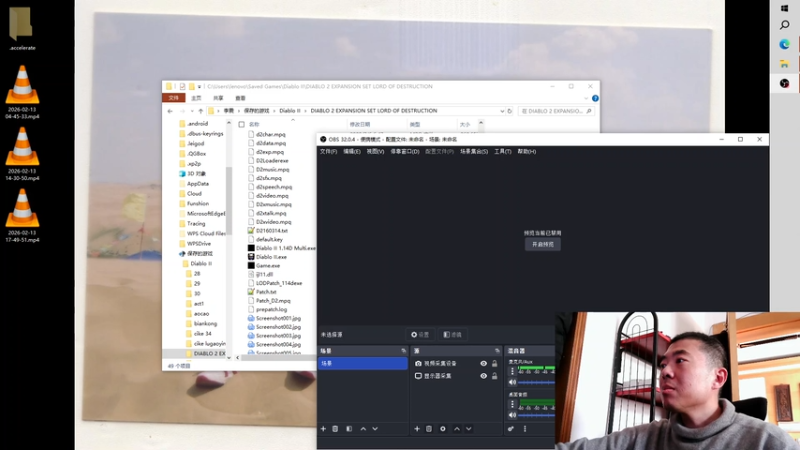800x450 pixels.
Task: Open taskbar search magnifier
Action: pyautogui.click(x=785, y=25)
